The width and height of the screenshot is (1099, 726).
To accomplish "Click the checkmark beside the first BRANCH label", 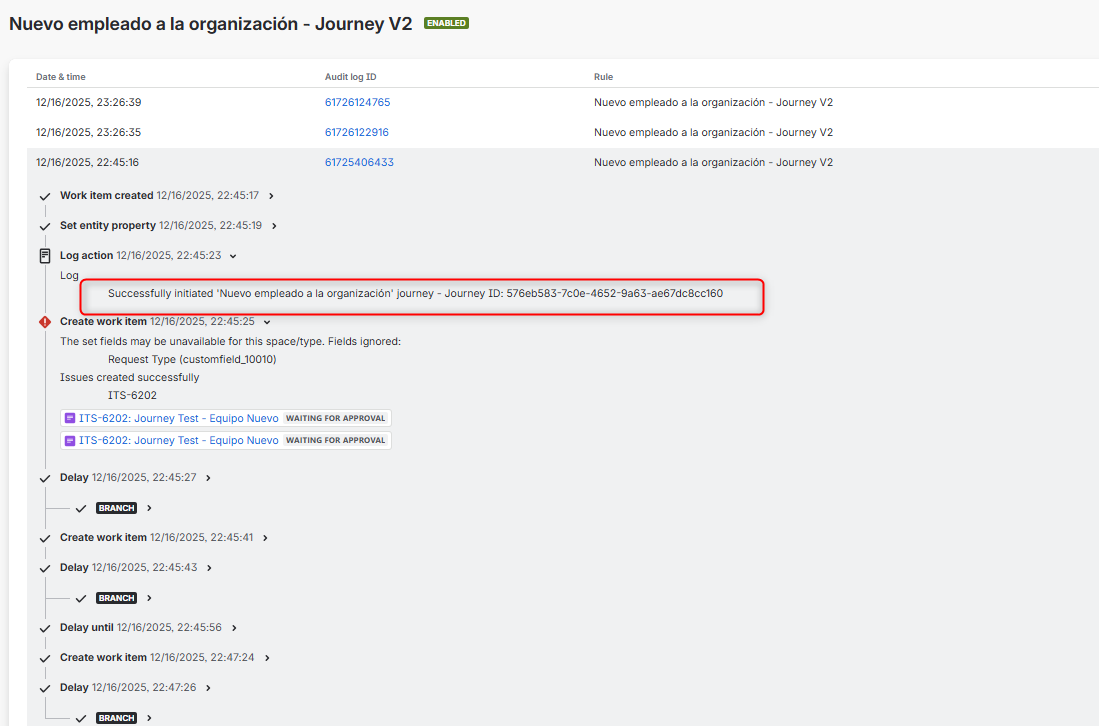I will pos(81,508).
